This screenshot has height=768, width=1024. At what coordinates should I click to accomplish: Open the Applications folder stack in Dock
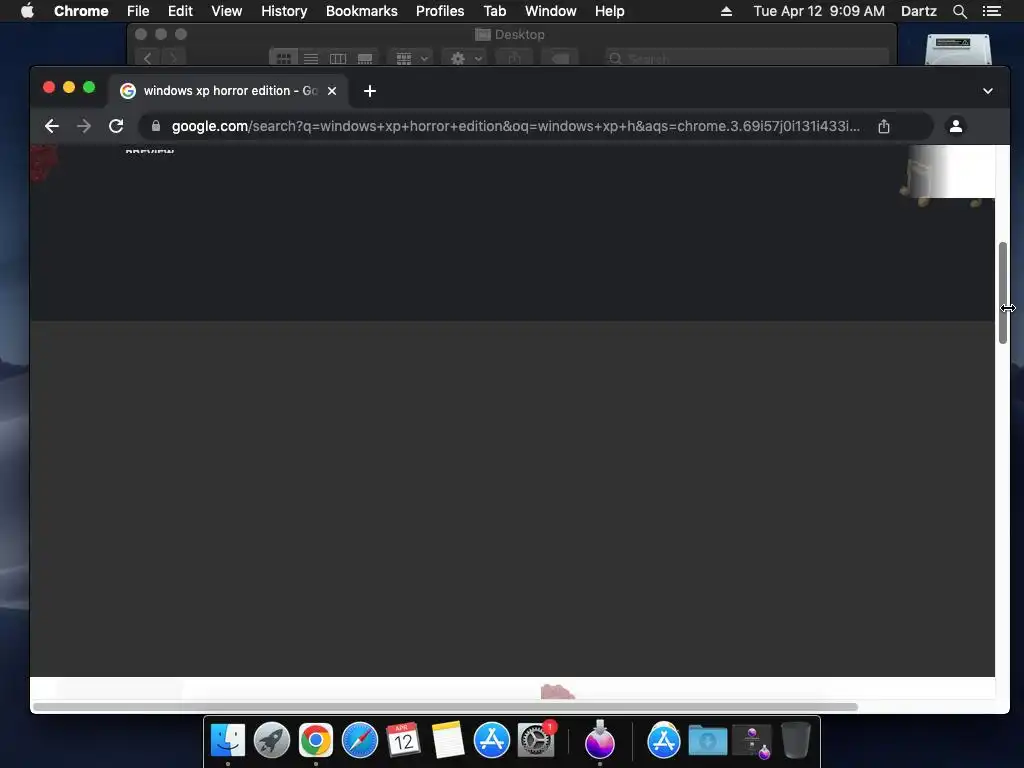pos(664,740)
